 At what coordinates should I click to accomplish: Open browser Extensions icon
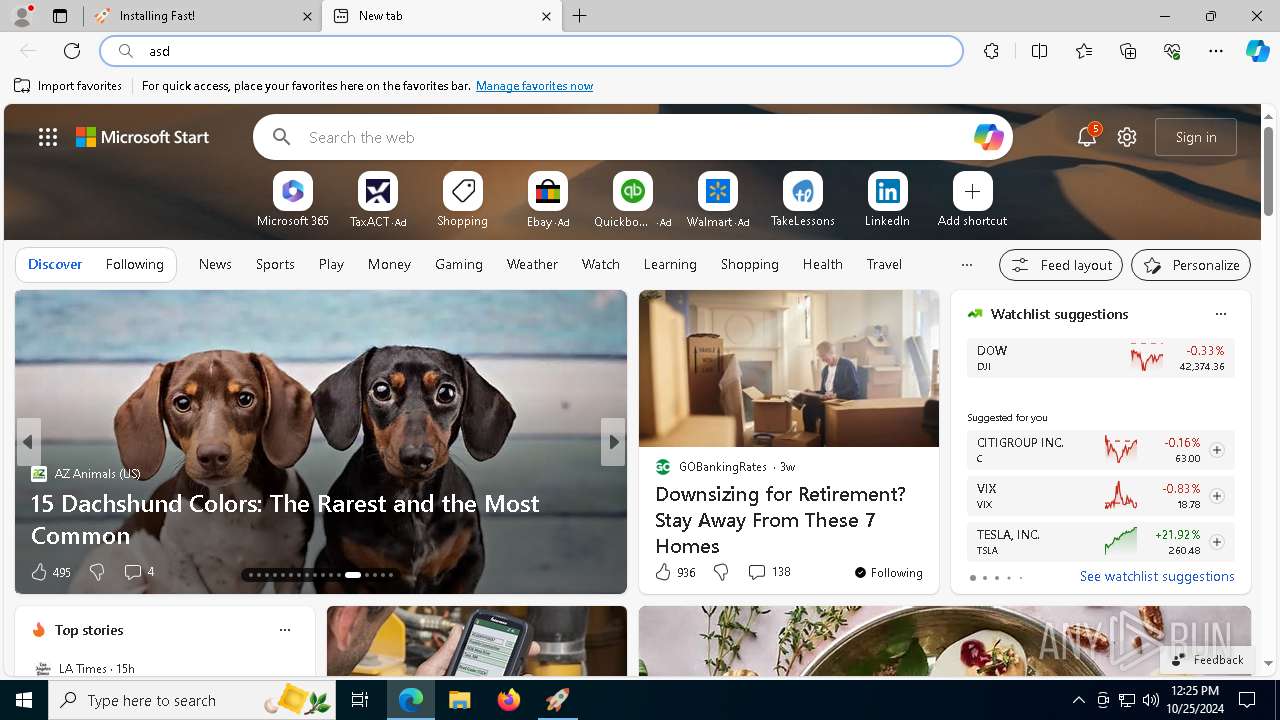pos(991,51)
